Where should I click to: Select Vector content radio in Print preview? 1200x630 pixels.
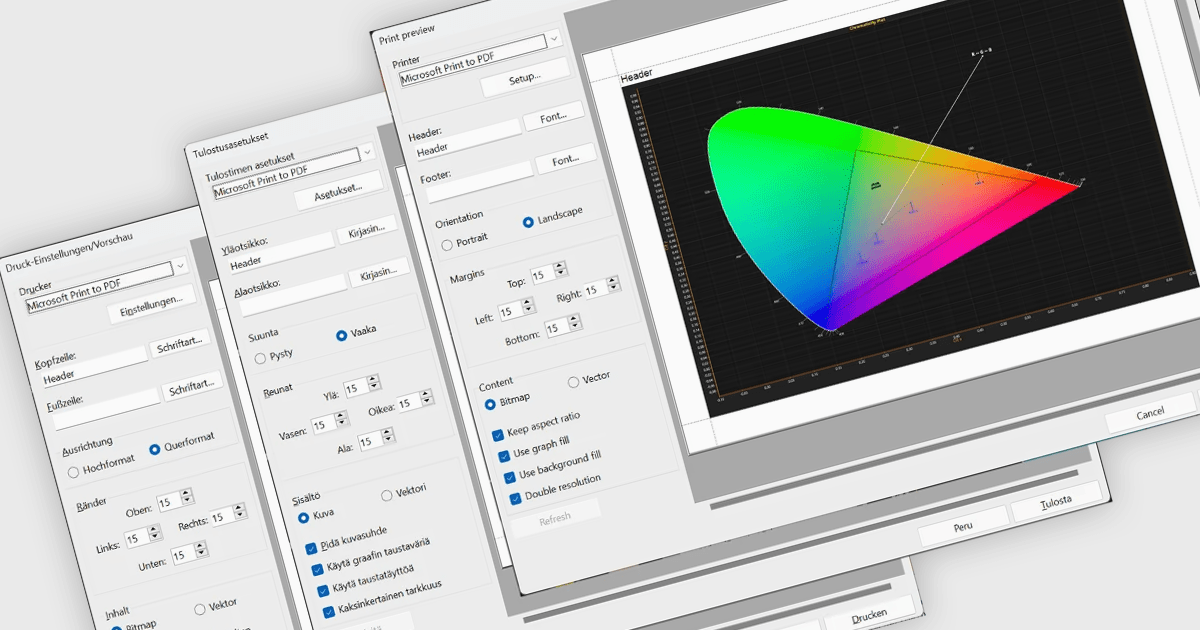tap(574, 381)
